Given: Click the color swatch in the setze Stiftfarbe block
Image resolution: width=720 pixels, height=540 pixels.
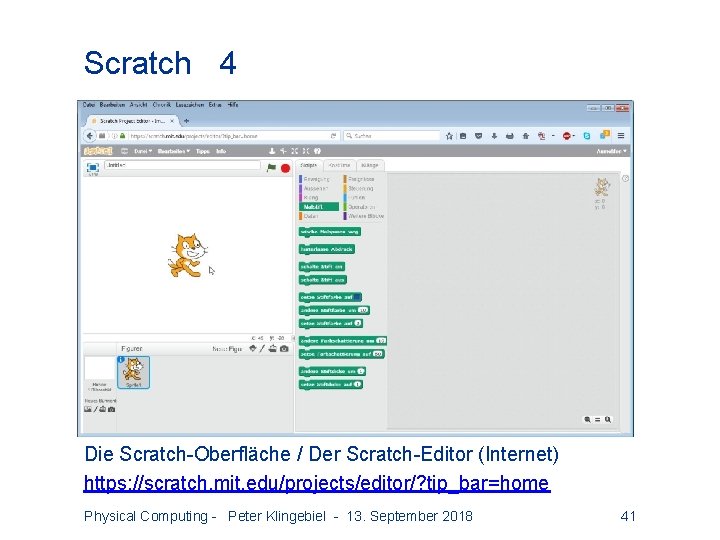Looking at the screenshot, I should click(x=357, y=297).
